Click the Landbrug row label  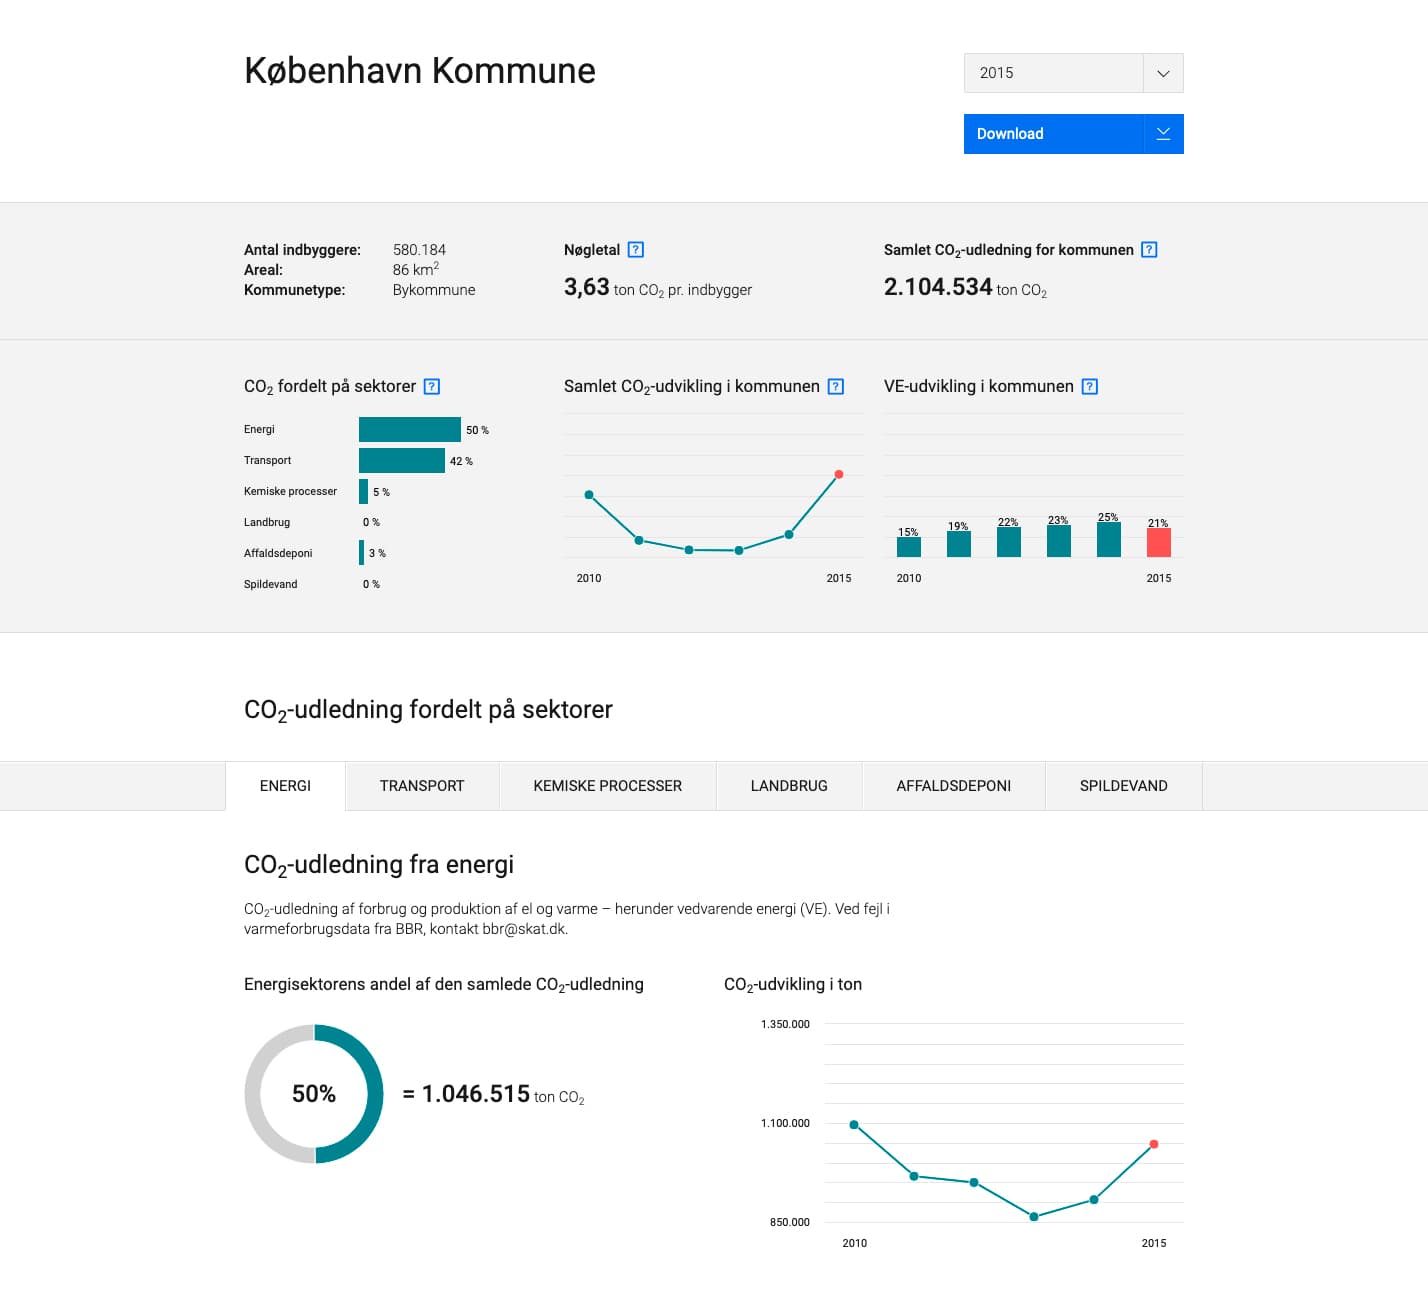click(x=267, y=522)
